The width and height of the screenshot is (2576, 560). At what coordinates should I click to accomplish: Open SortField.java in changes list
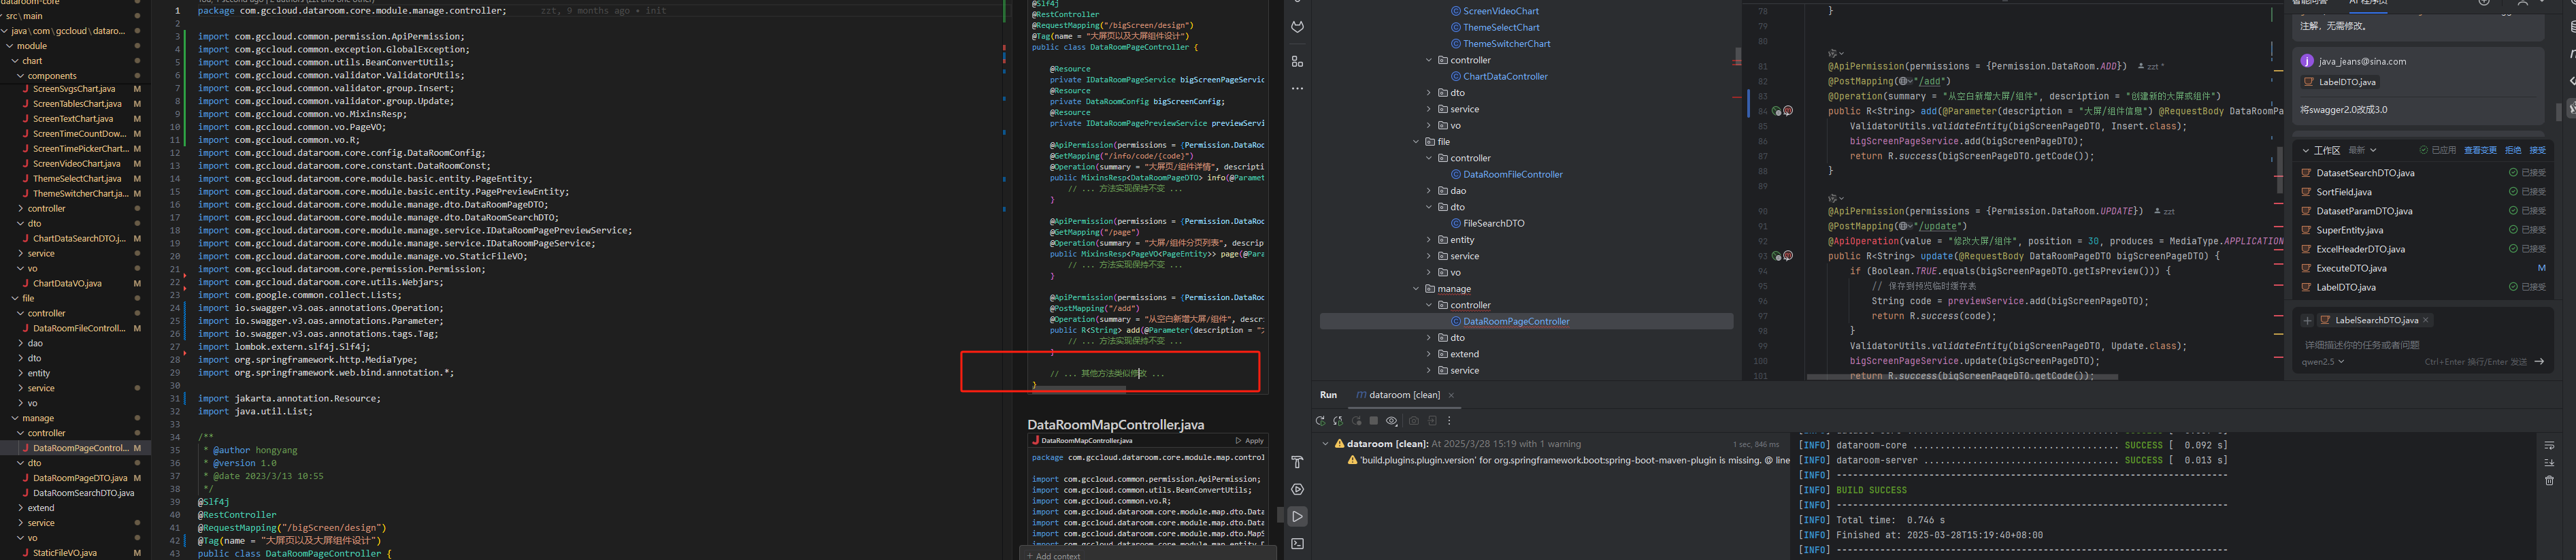point(2344,192)
